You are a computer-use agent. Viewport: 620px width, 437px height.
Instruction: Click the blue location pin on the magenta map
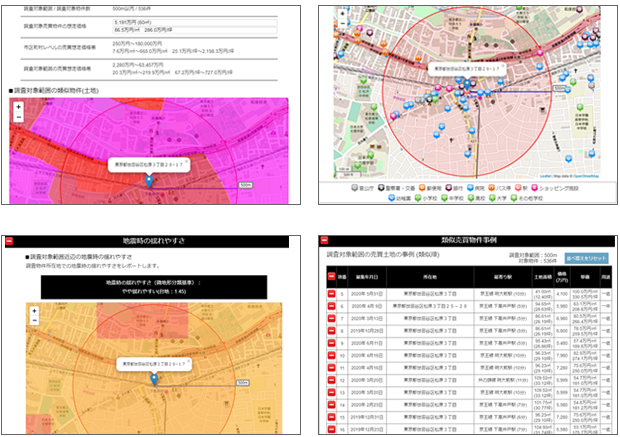pyautogui.click(x=149, y=181)
